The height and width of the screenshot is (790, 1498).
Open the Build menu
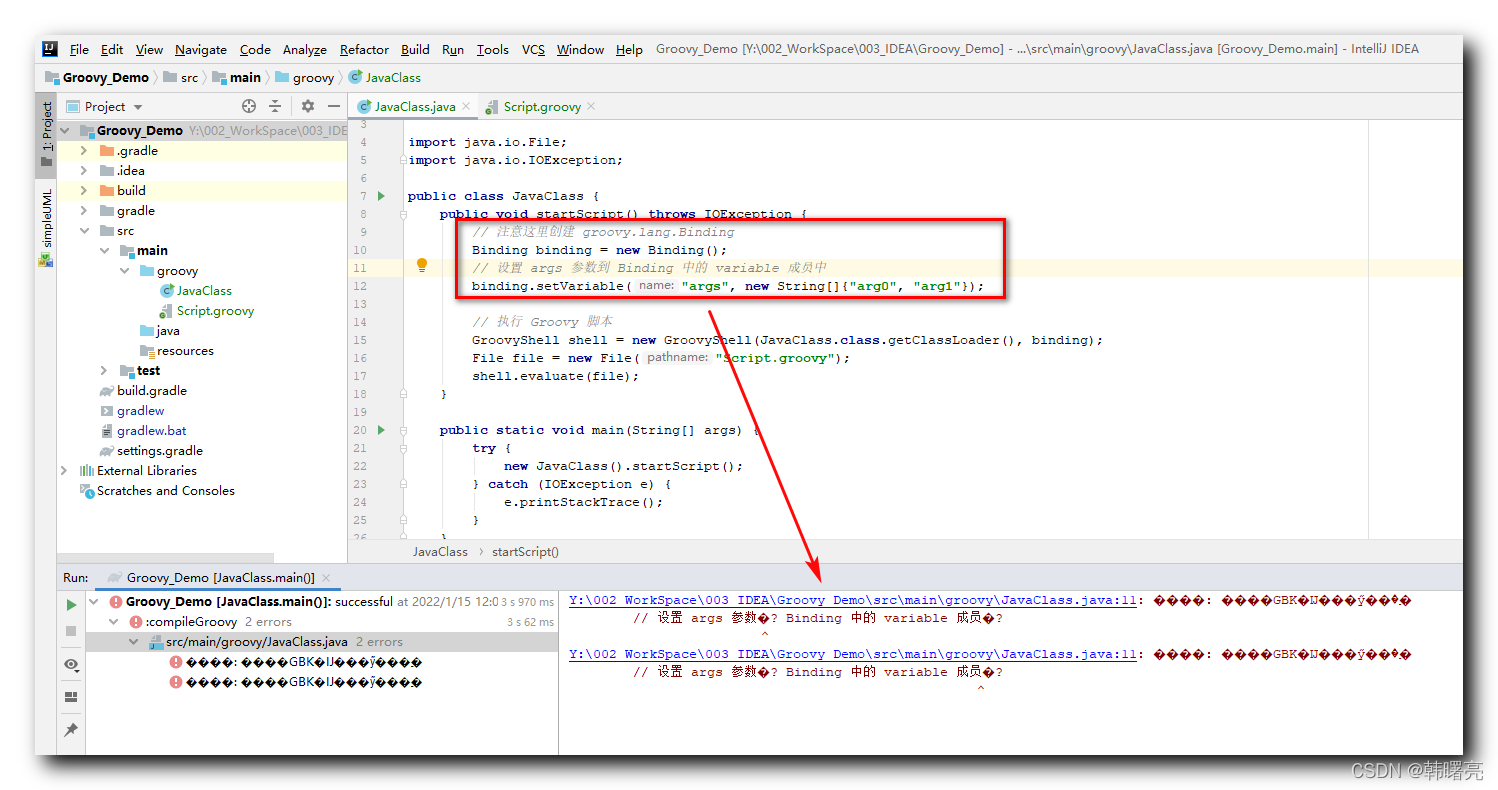coord(415,49)
